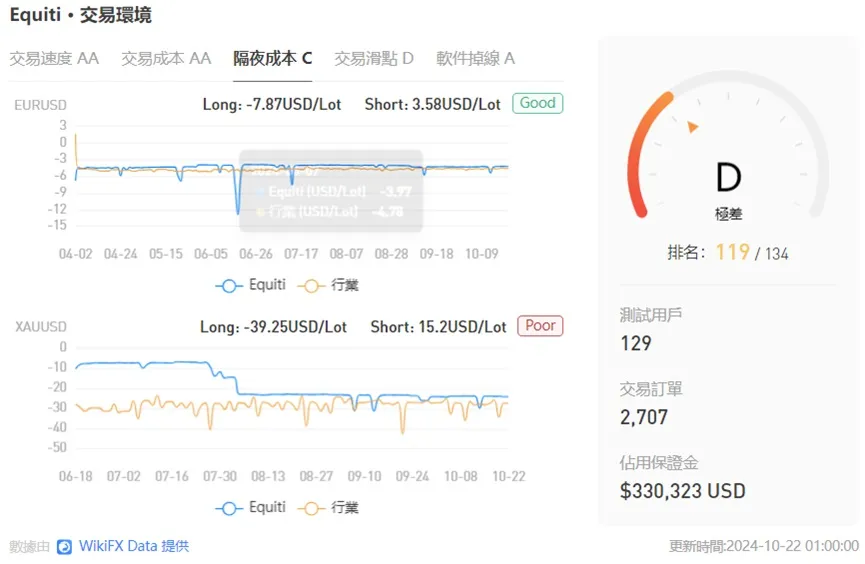Screen dimensions: 865x564
Task: Click the 04-02 date on EURUSD axis
Action: pos(76,254)
